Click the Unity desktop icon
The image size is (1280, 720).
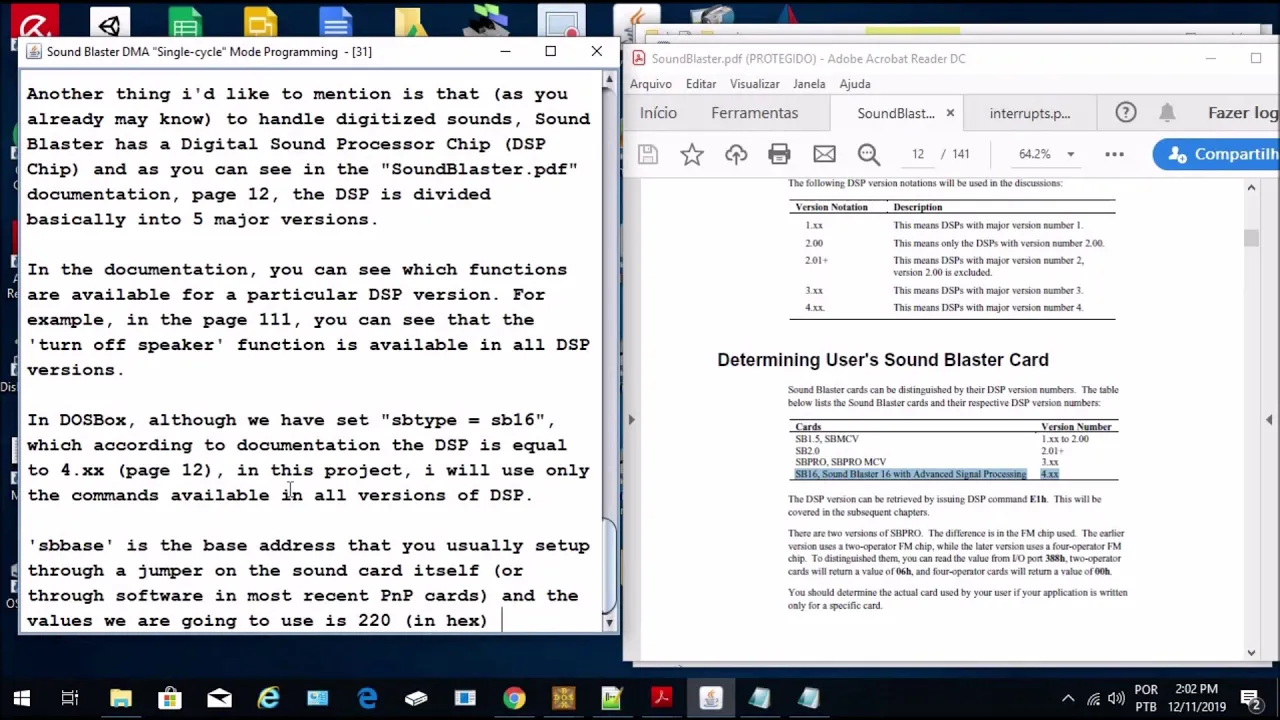pyautogui.click(x=109, y=25)
